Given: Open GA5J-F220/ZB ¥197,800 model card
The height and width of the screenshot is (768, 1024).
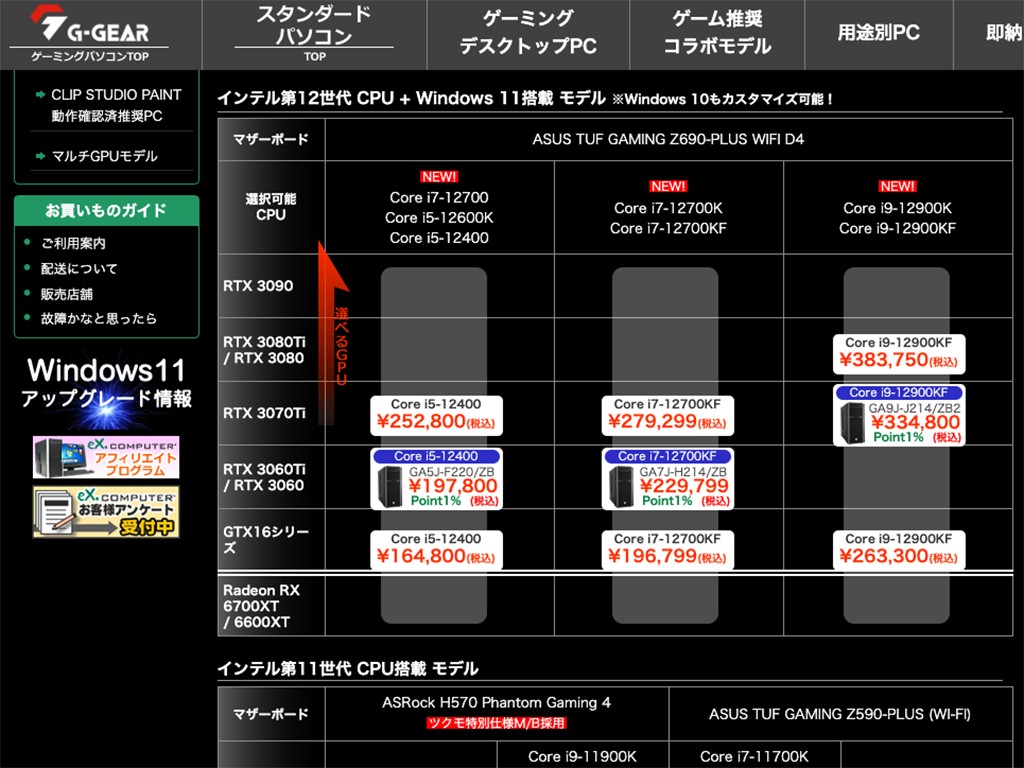Looking at the screenshot, I should (x=436, y=479).
